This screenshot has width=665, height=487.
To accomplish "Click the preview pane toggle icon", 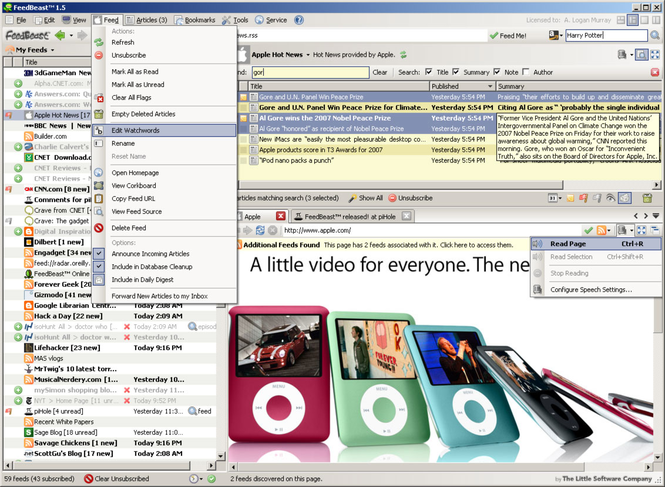I will pos(642,55).
